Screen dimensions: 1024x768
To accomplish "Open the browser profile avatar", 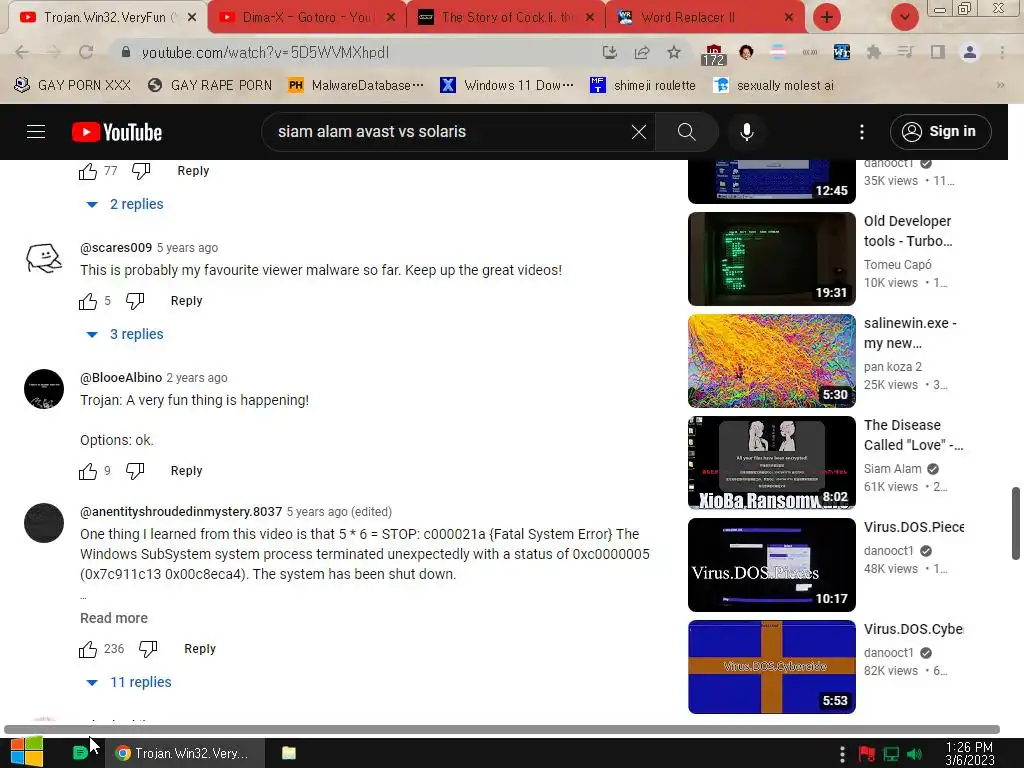I will 970,52.
